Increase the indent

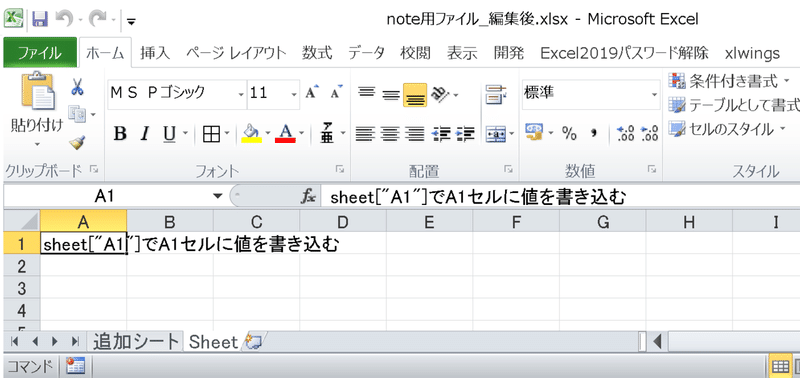point(465,134)
